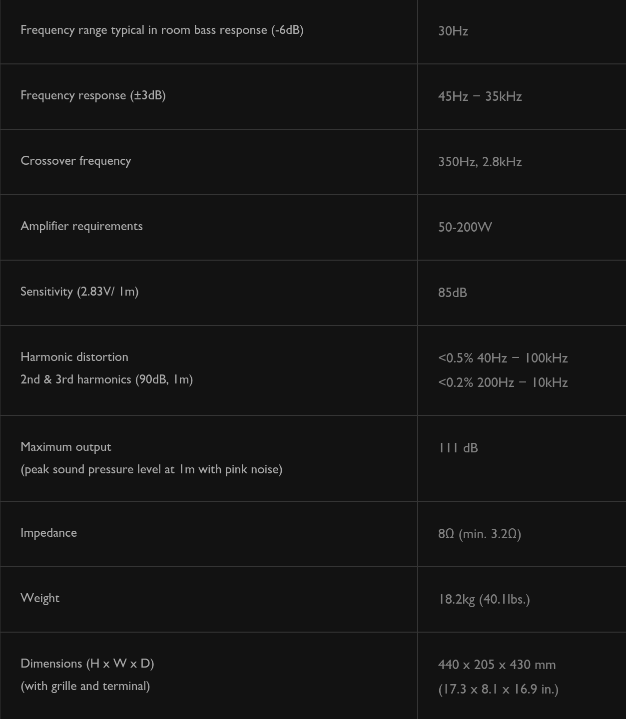The height and width of the screenshot is (719, 626).
Task: Click the Sensitivity (2.83V/1m) label
Action: pos(80,291)
